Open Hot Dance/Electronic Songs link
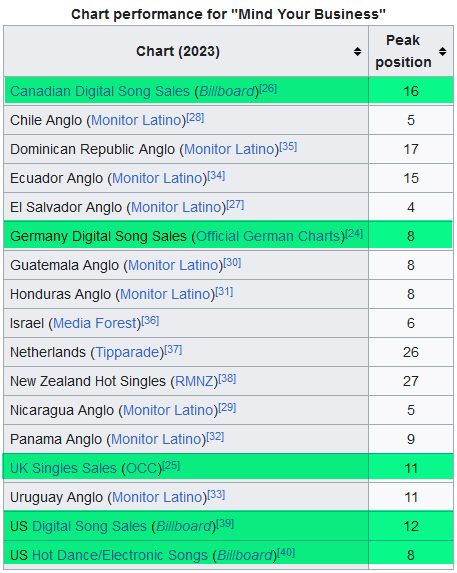The width and height of the screenshot is (457, 573). [x=120, y=555]
